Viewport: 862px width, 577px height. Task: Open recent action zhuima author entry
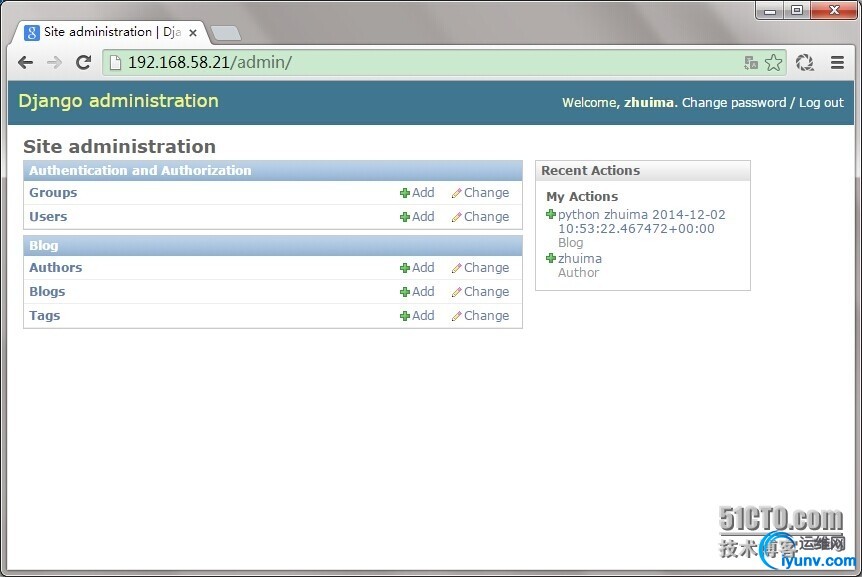pos(580,258)
